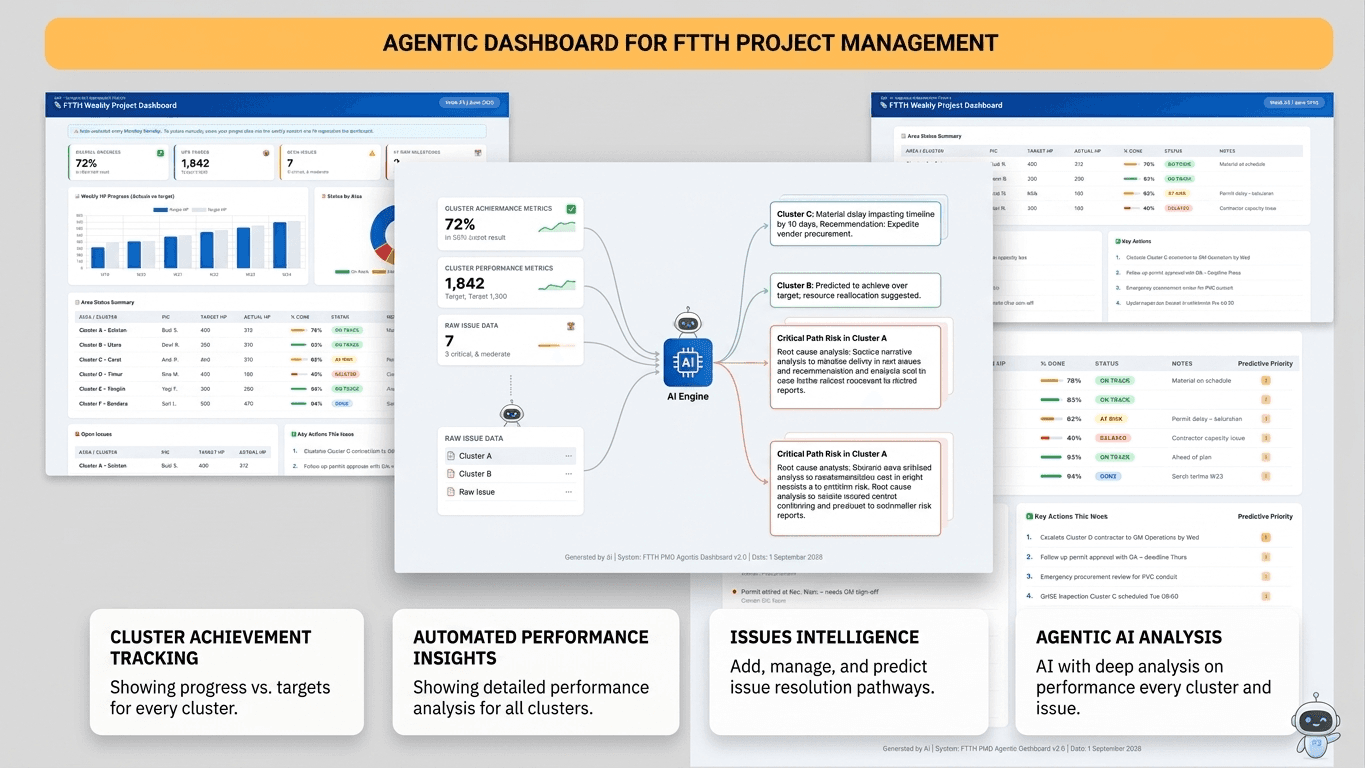Click the icon on Raw Issue Data card
The height and width of the screenshot is (768, 1365).
tap(571, 326)
